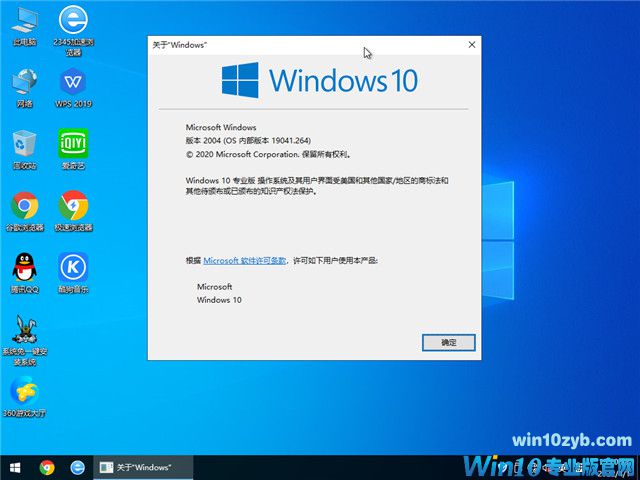Click the 关于"Windows" dialog title bar
The image size is (640, 480).
pyautogui.click(x=300, y=45)
